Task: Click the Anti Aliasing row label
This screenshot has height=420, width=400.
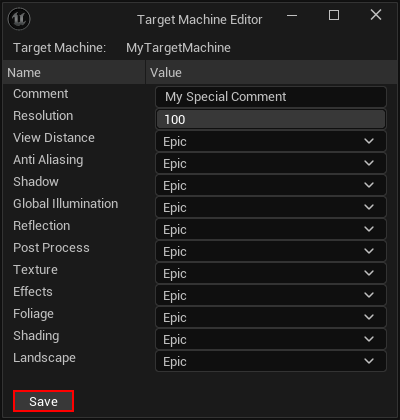Action: [x=48, y=160]
